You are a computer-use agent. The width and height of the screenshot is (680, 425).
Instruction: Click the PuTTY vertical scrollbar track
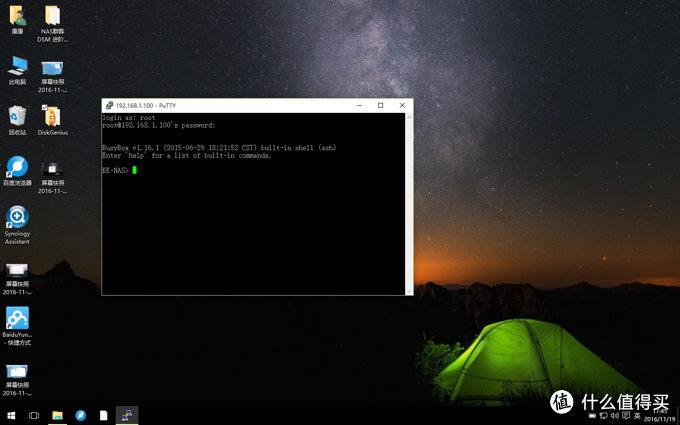409,204
